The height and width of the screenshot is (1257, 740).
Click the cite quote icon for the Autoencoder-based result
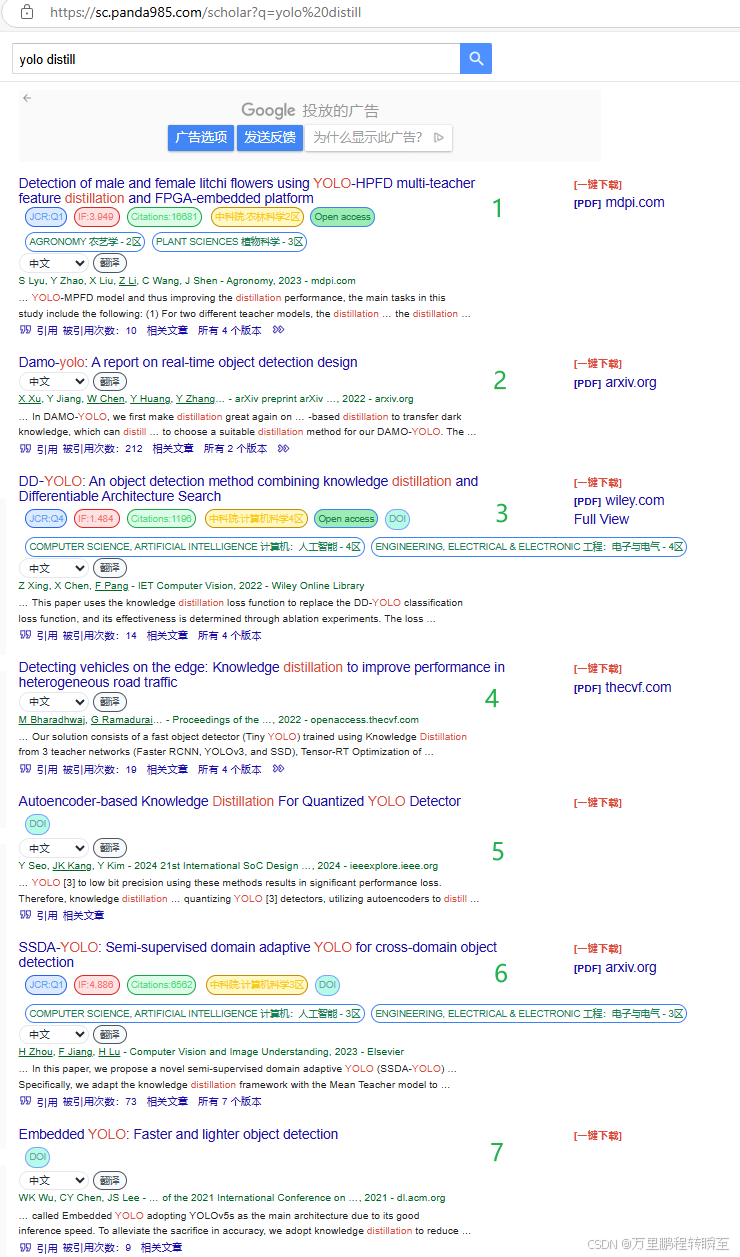25,915
